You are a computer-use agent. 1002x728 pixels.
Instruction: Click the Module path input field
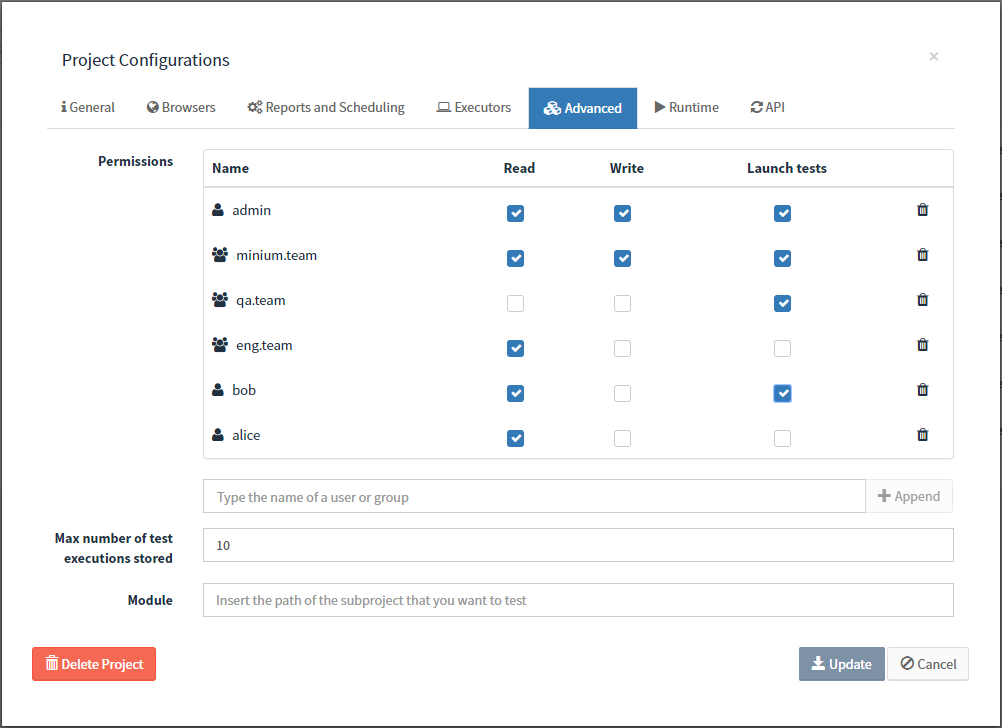pos(578,600)
